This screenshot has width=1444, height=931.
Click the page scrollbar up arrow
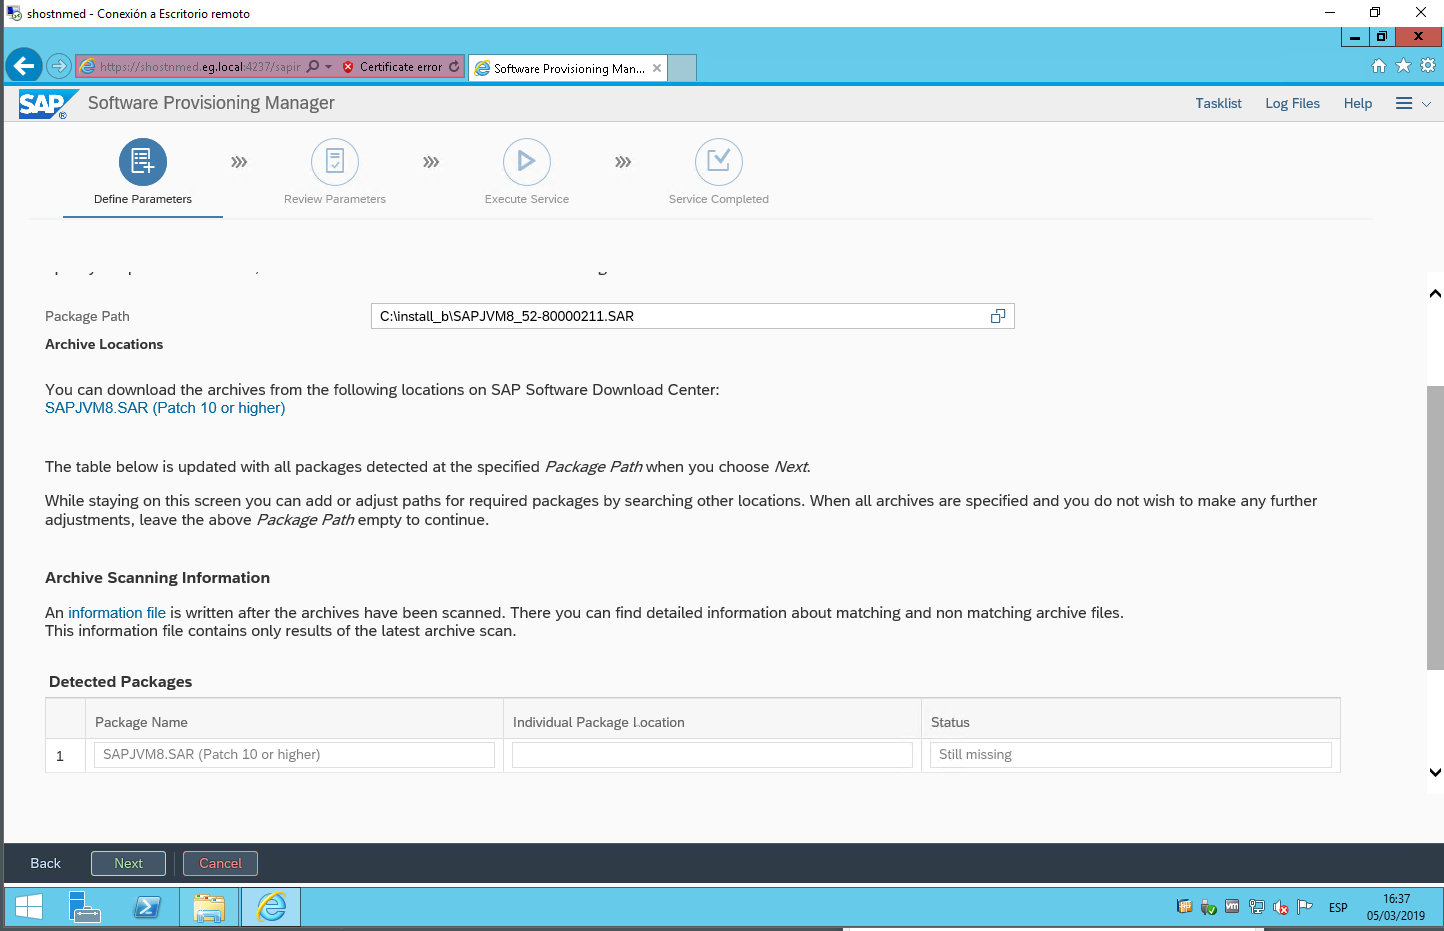(x=1435, y=294)
